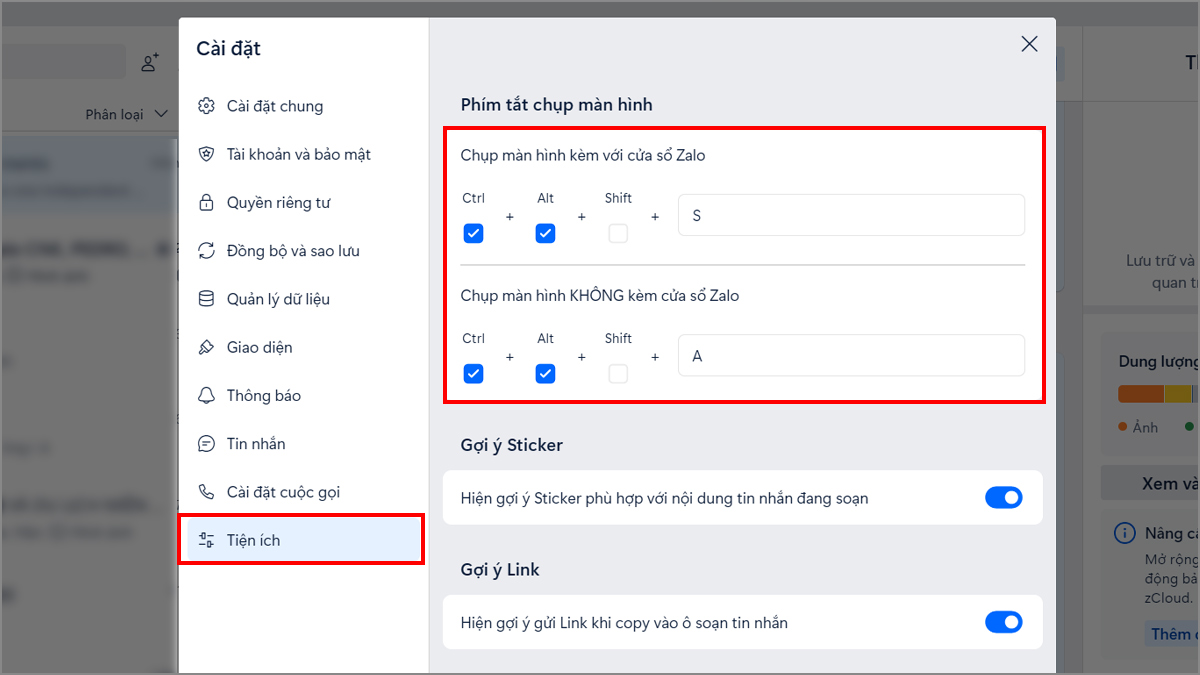Click the shield icon for Tài khoản và bảo mật
The image size is (1200, 675).
pyautogui.click(x=207, y=154)
